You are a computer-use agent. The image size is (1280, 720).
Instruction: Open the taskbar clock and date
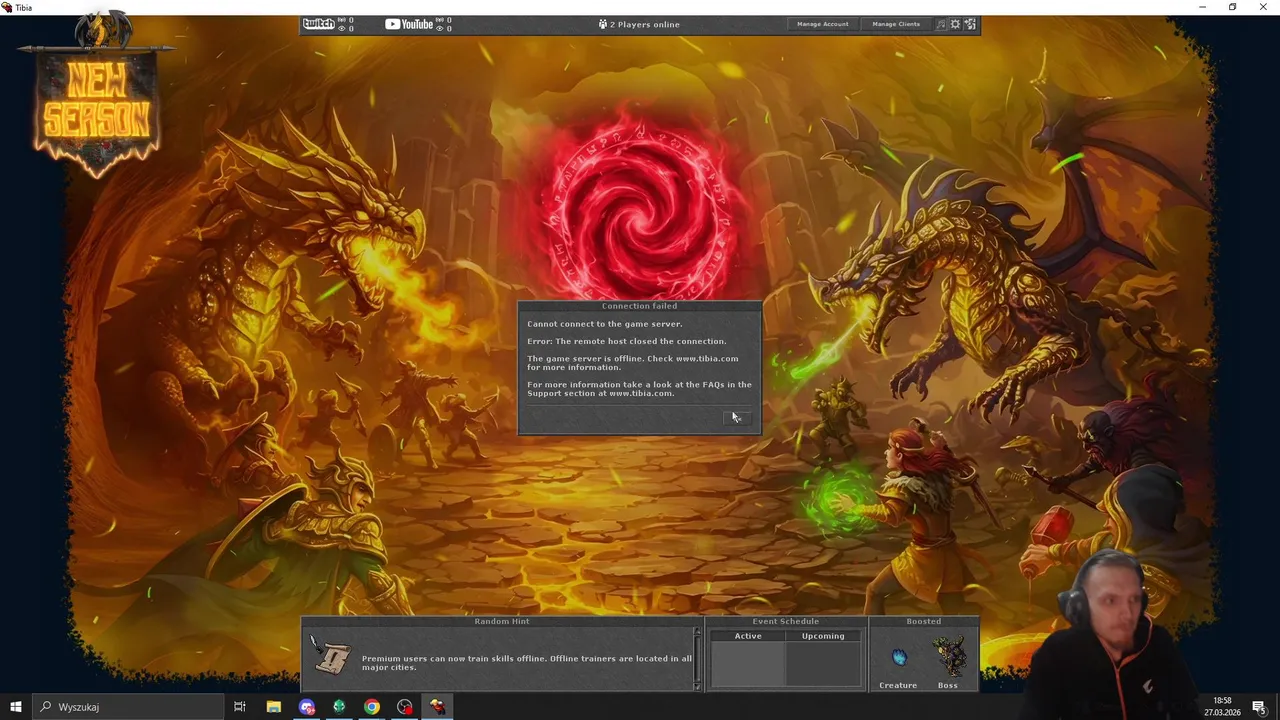point(1222,707)
